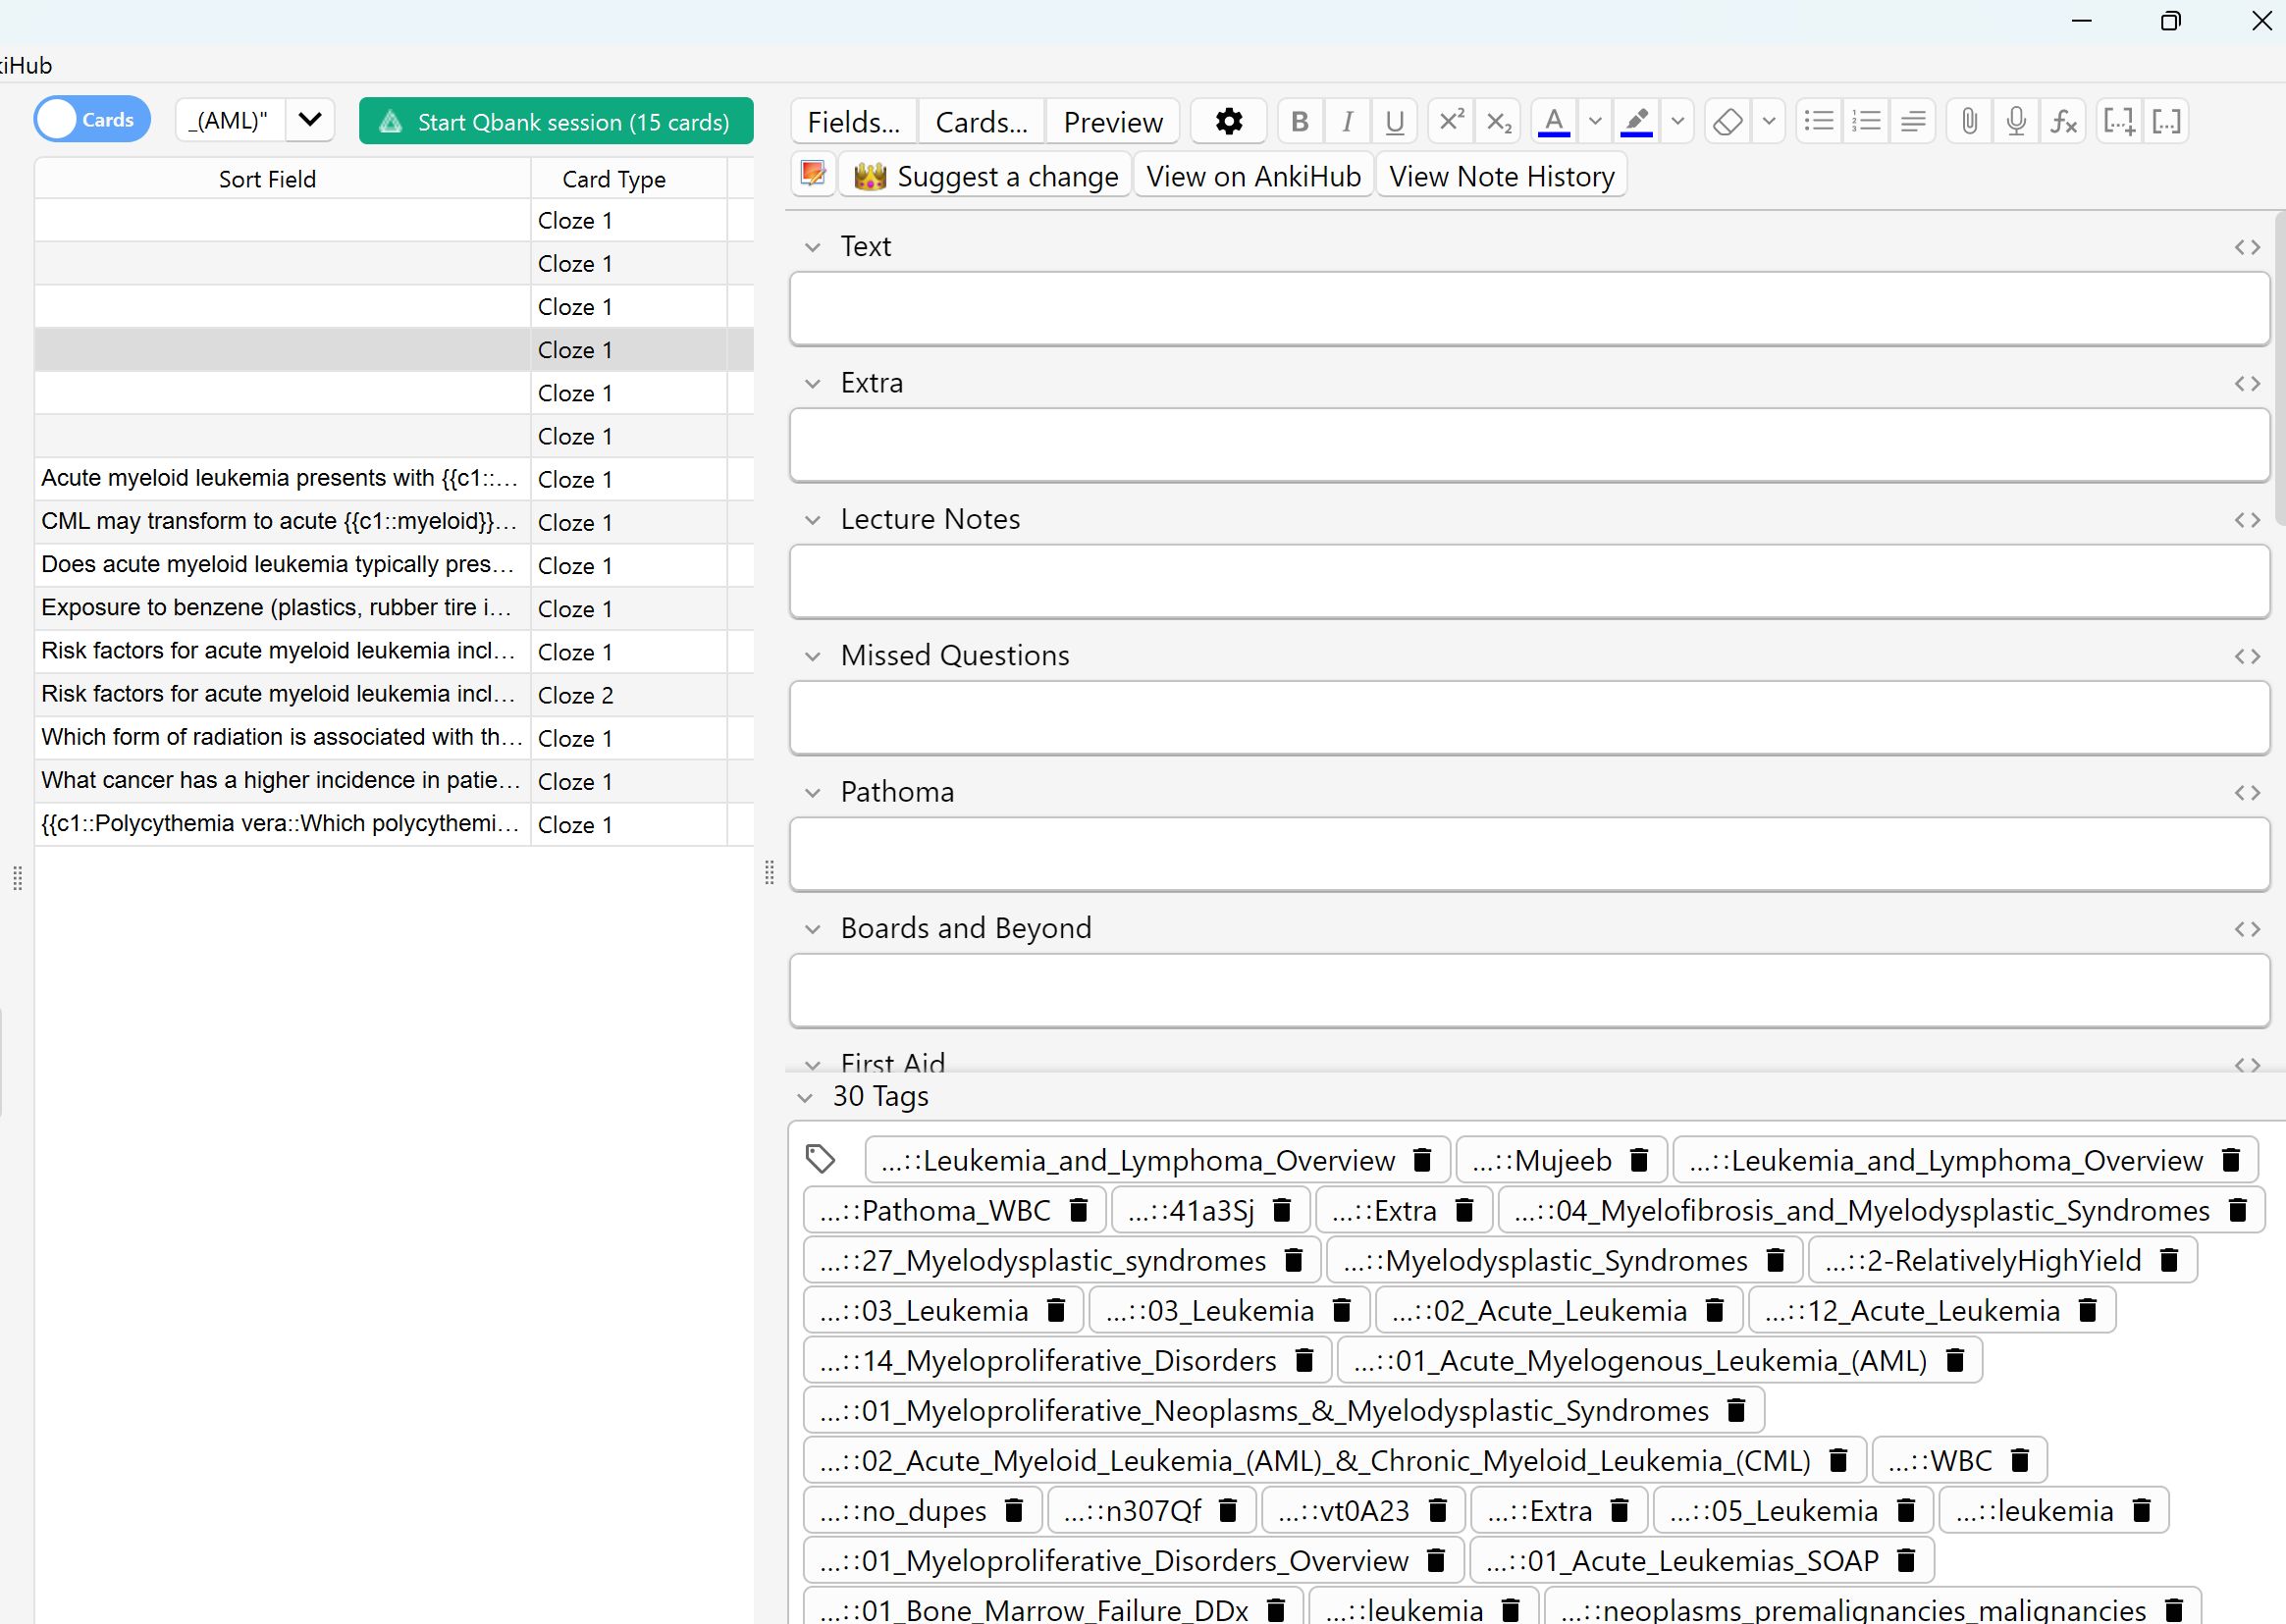Toggle Cards/Notes switch
The height and width of the screenshot is (1624, 2286).
[x=92, y=120]
